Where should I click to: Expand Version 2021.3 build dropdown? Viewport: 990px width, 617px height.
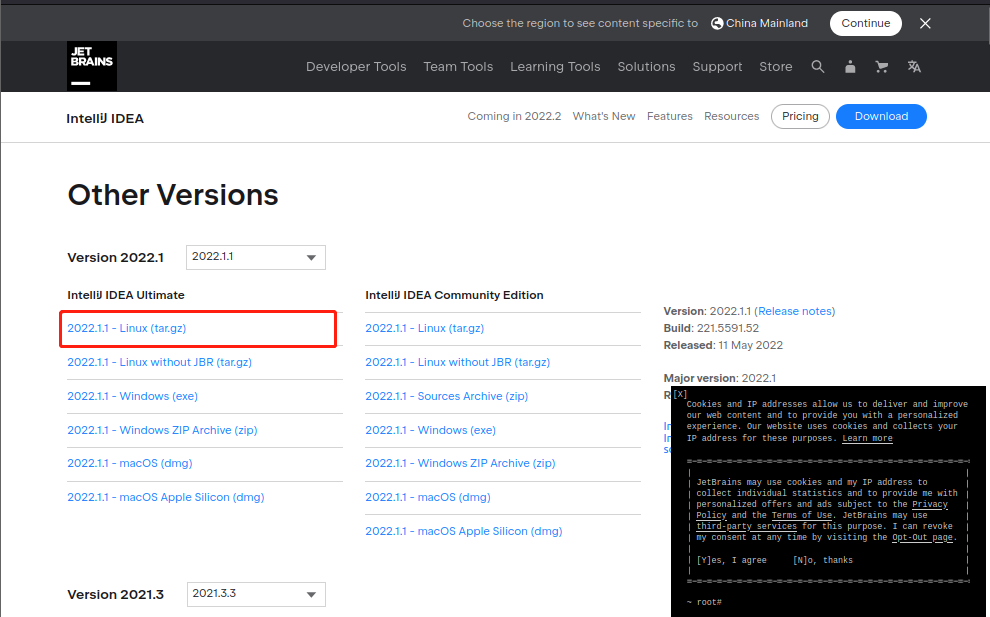click(256, 594)
